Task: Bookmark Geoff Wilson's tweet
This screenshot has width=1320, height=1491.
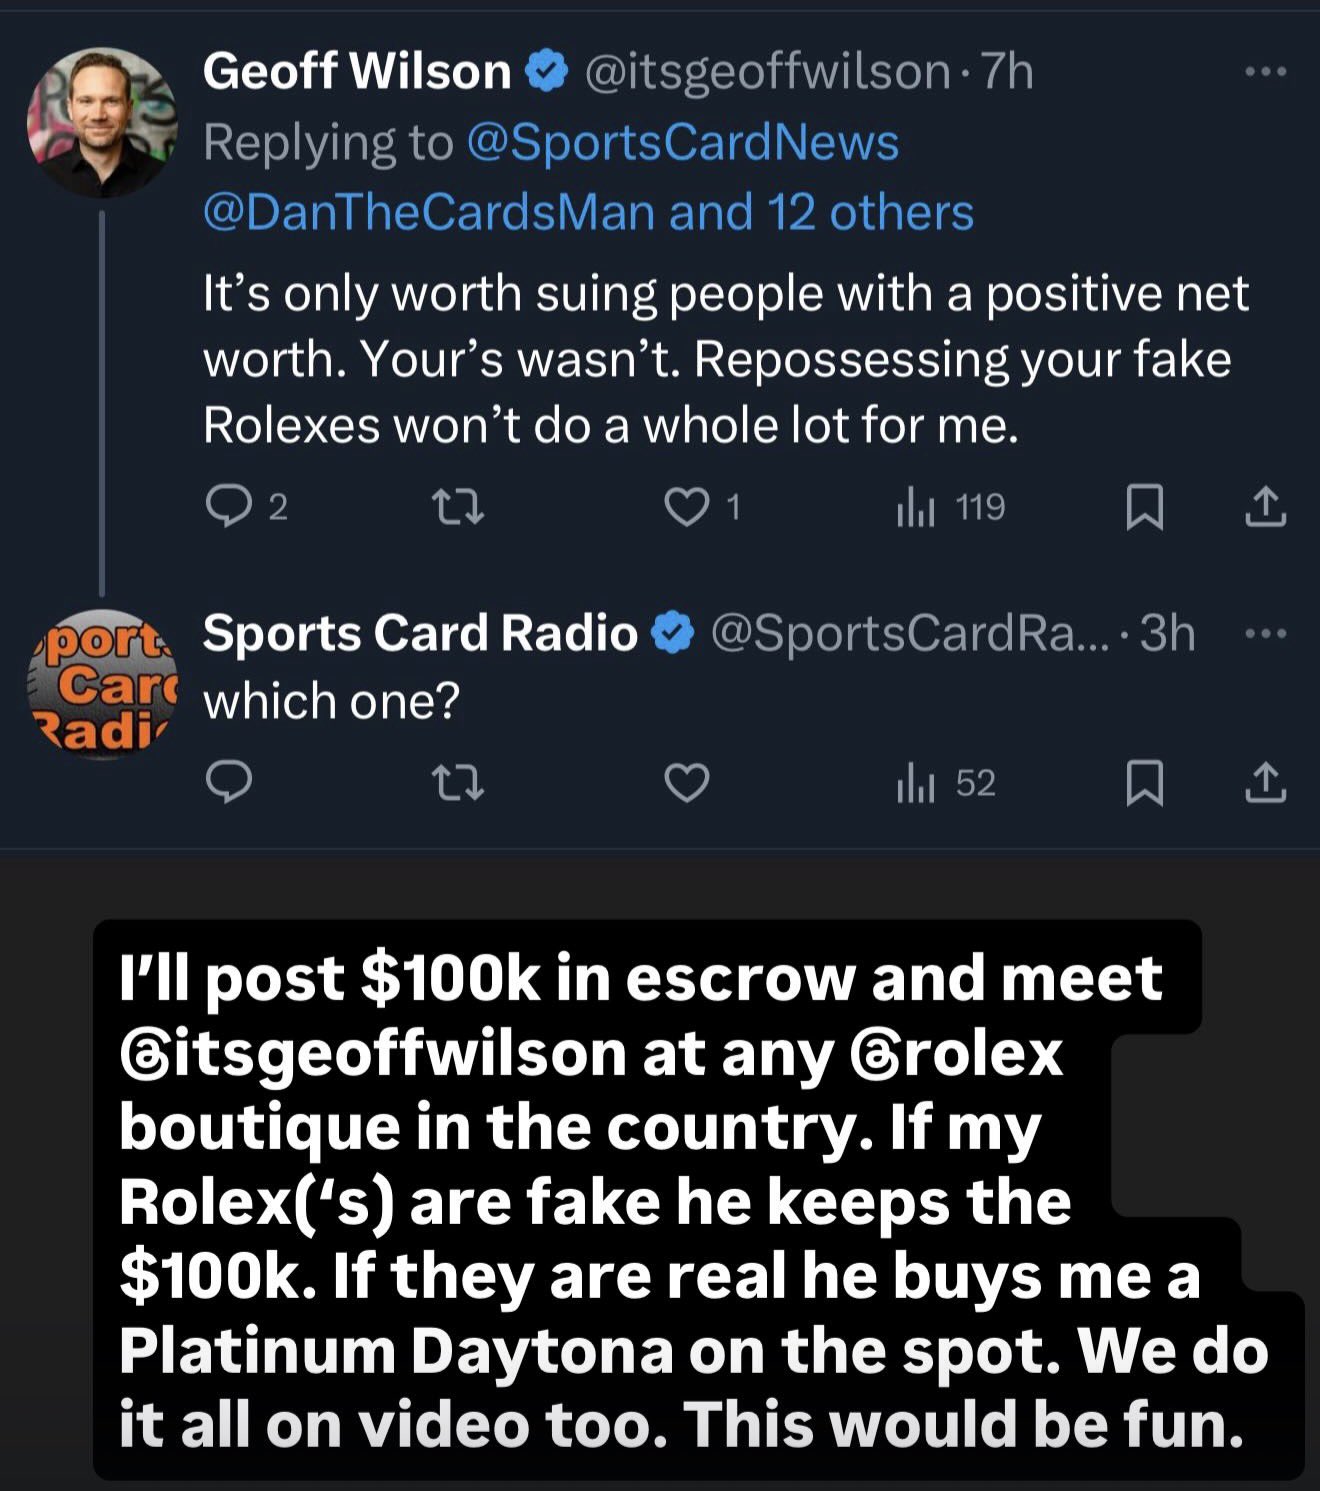Action: pyautogui.click(x=1144, y=507)
